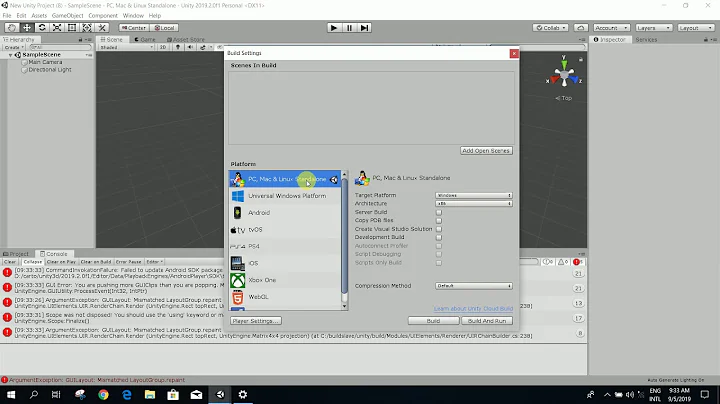Viewport: 720px width, 404px height.
Task: Toggle scene audio icon
Action: tap(190, 47)
